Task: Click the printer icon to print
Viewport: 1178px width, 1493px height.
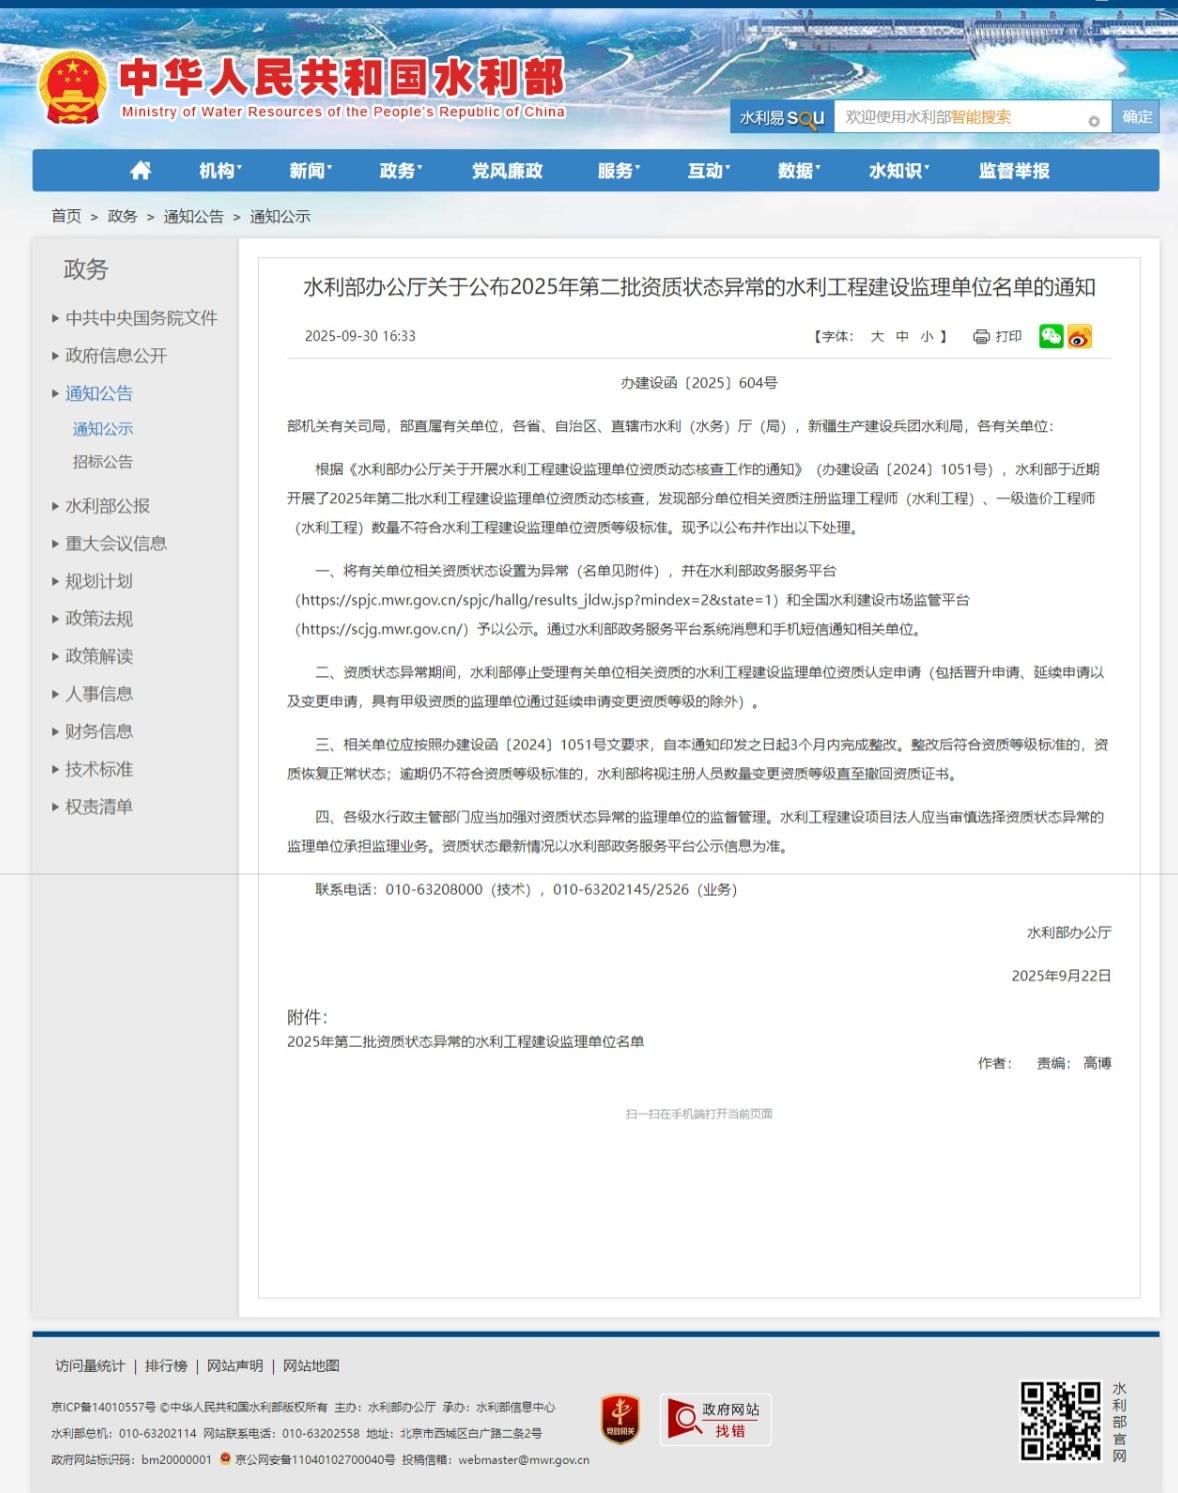Action: pyautogui.click(x=981, y=337)
